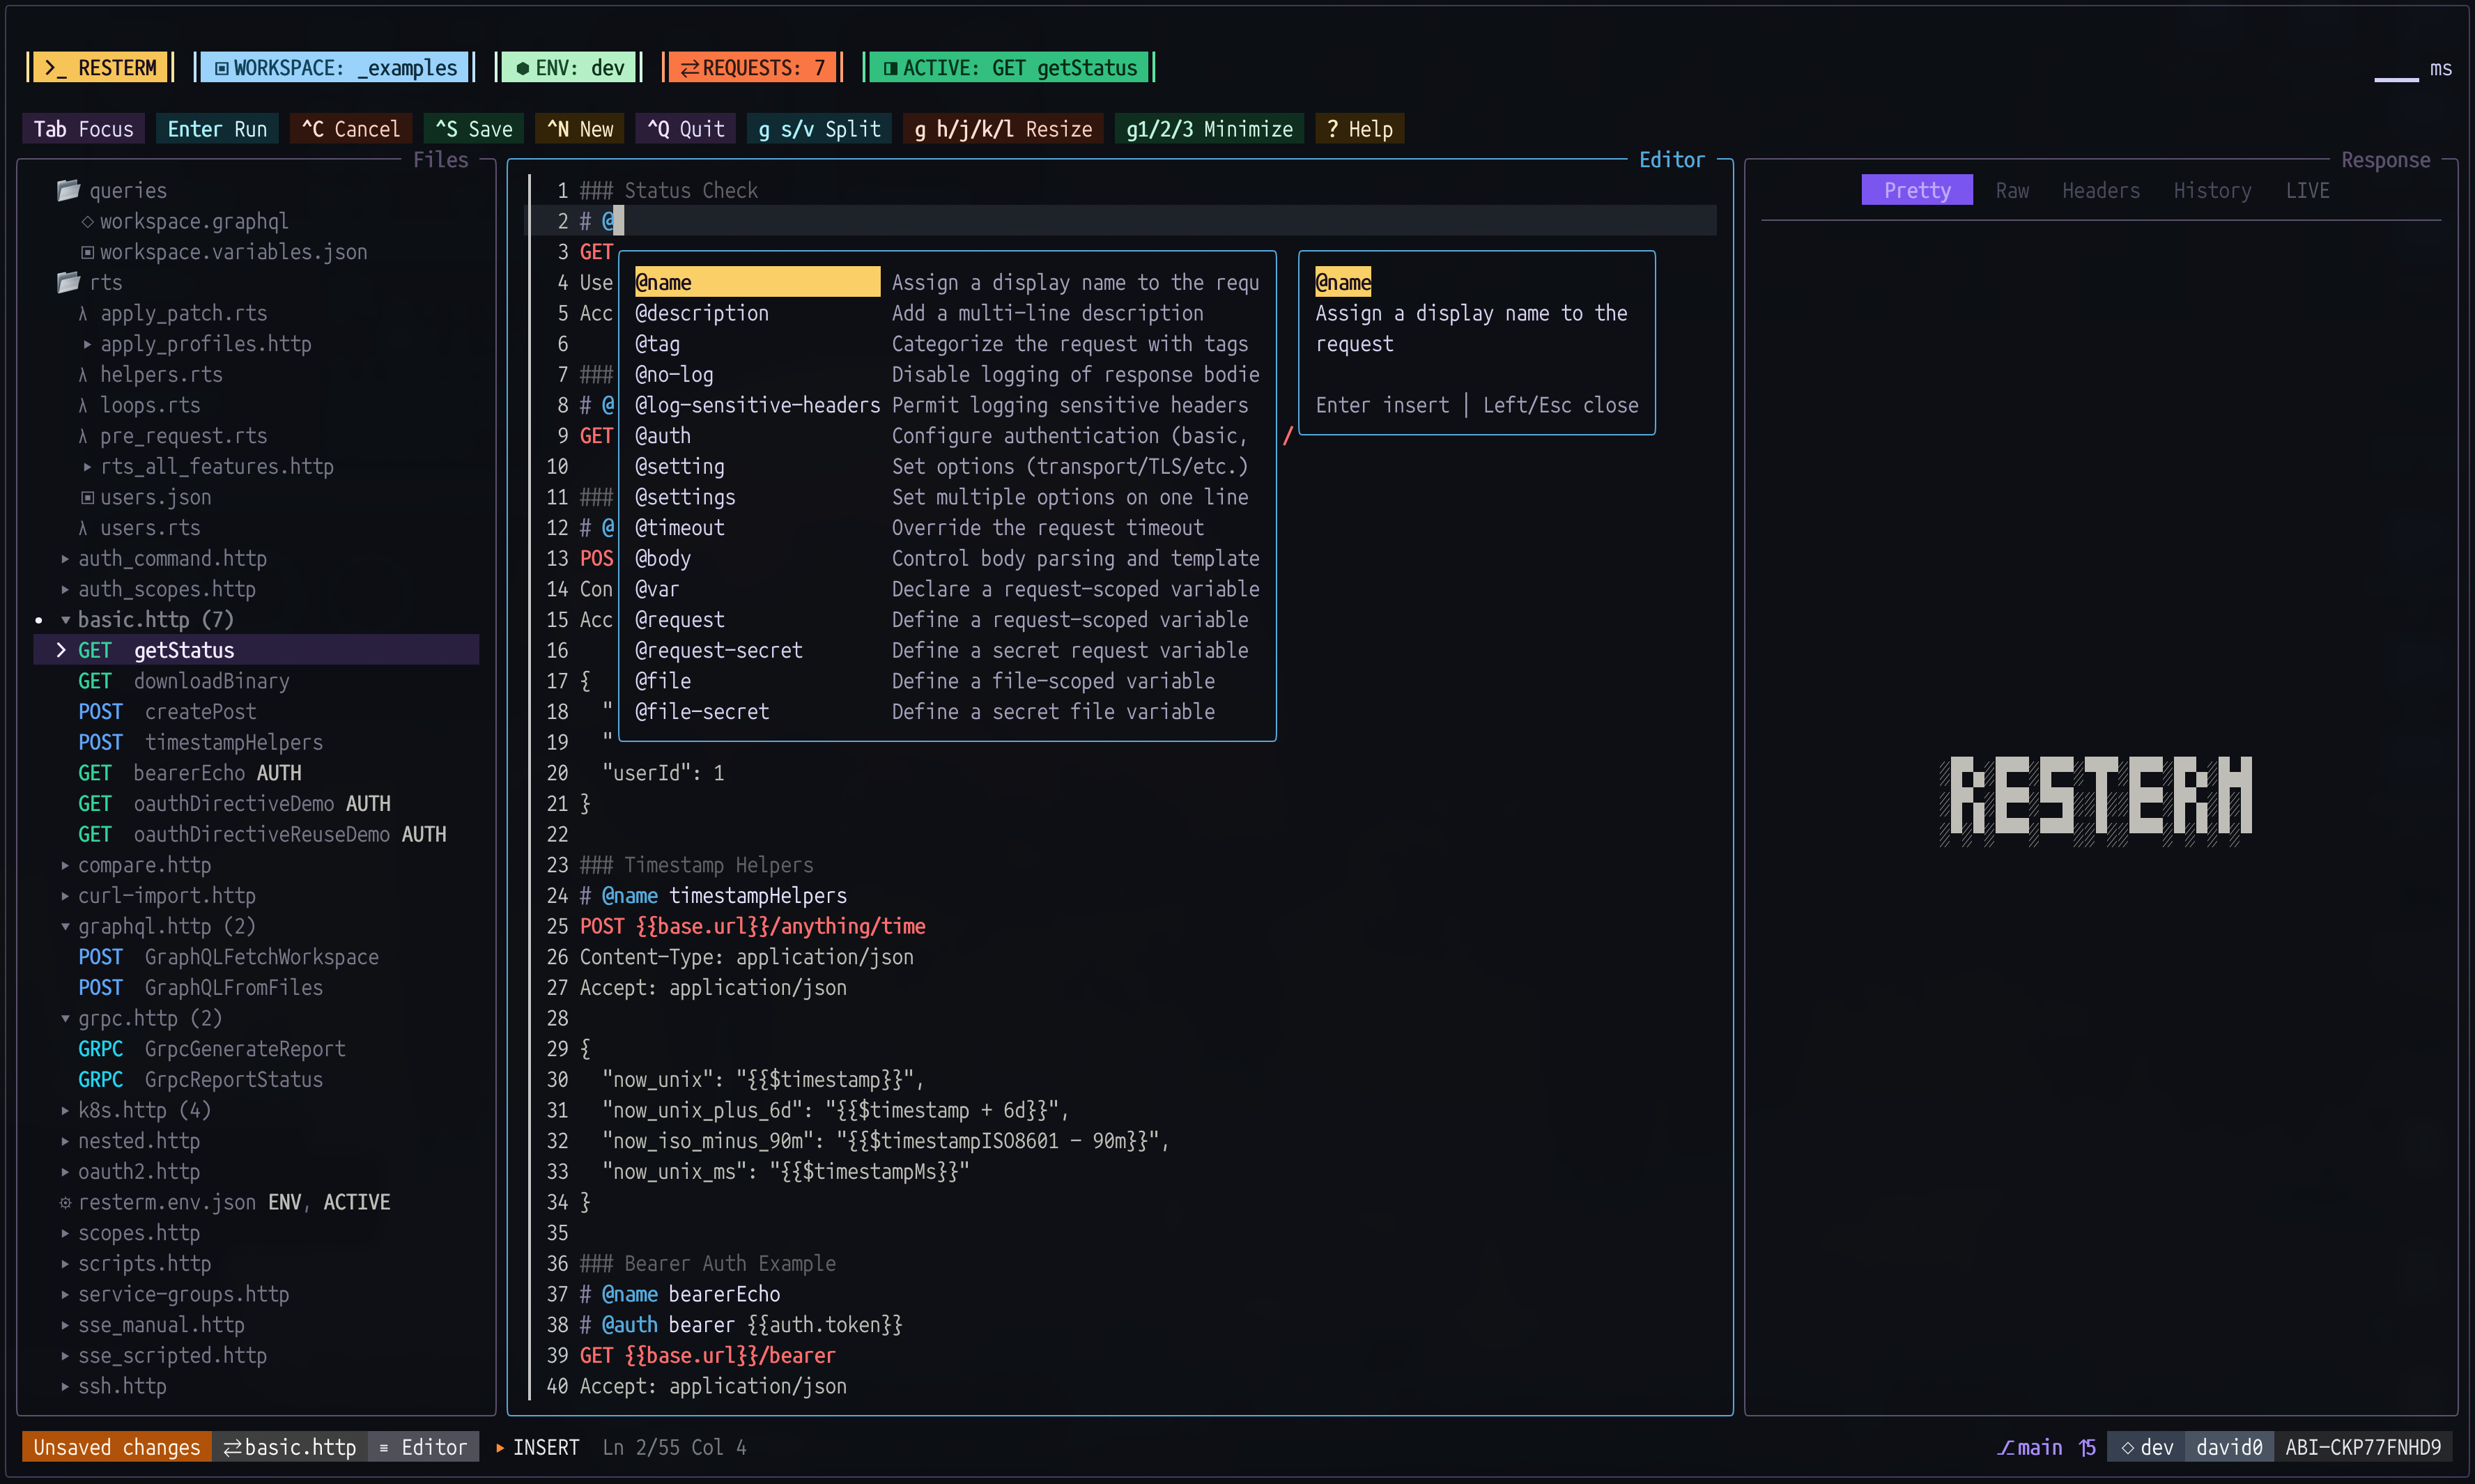Image resolution: width=2475 pixels, height=1484 pixels.
Task: Choose @timeout from the directive suggestions
Action: click(x=946, y=528)
